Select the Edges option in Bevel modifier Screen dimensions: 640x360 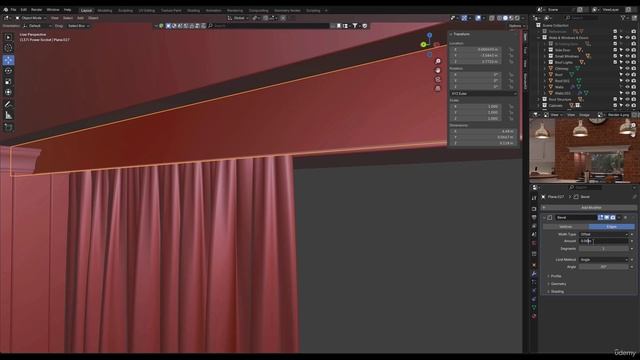(x=611, y=227)
